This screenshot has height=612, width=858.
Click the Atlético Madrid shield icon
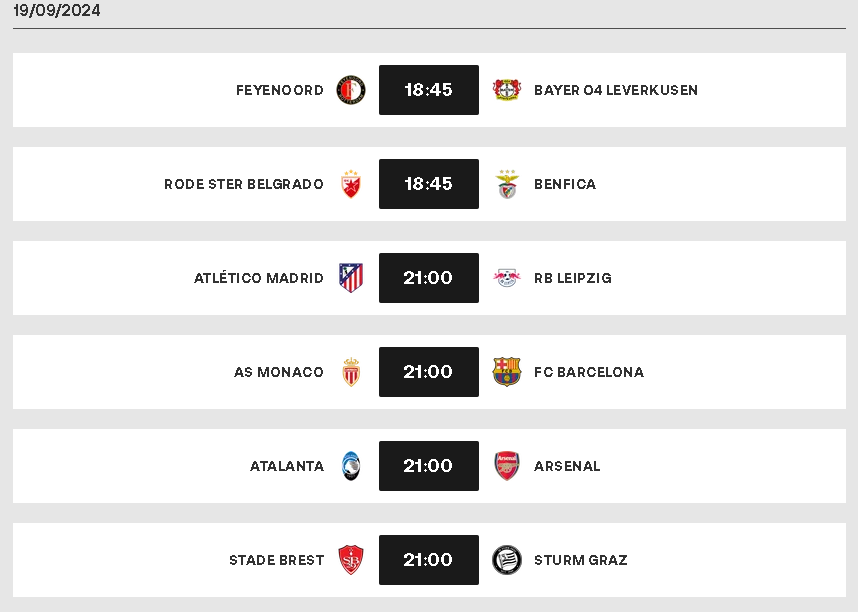pos(351,278)
